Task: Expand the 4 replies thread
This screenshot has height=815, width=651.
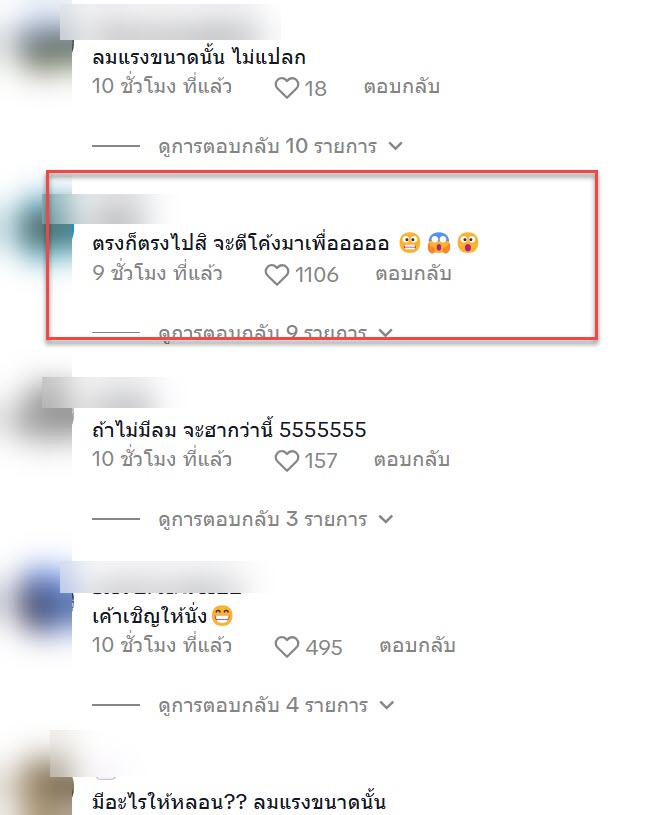Action: tap(276, 705)
